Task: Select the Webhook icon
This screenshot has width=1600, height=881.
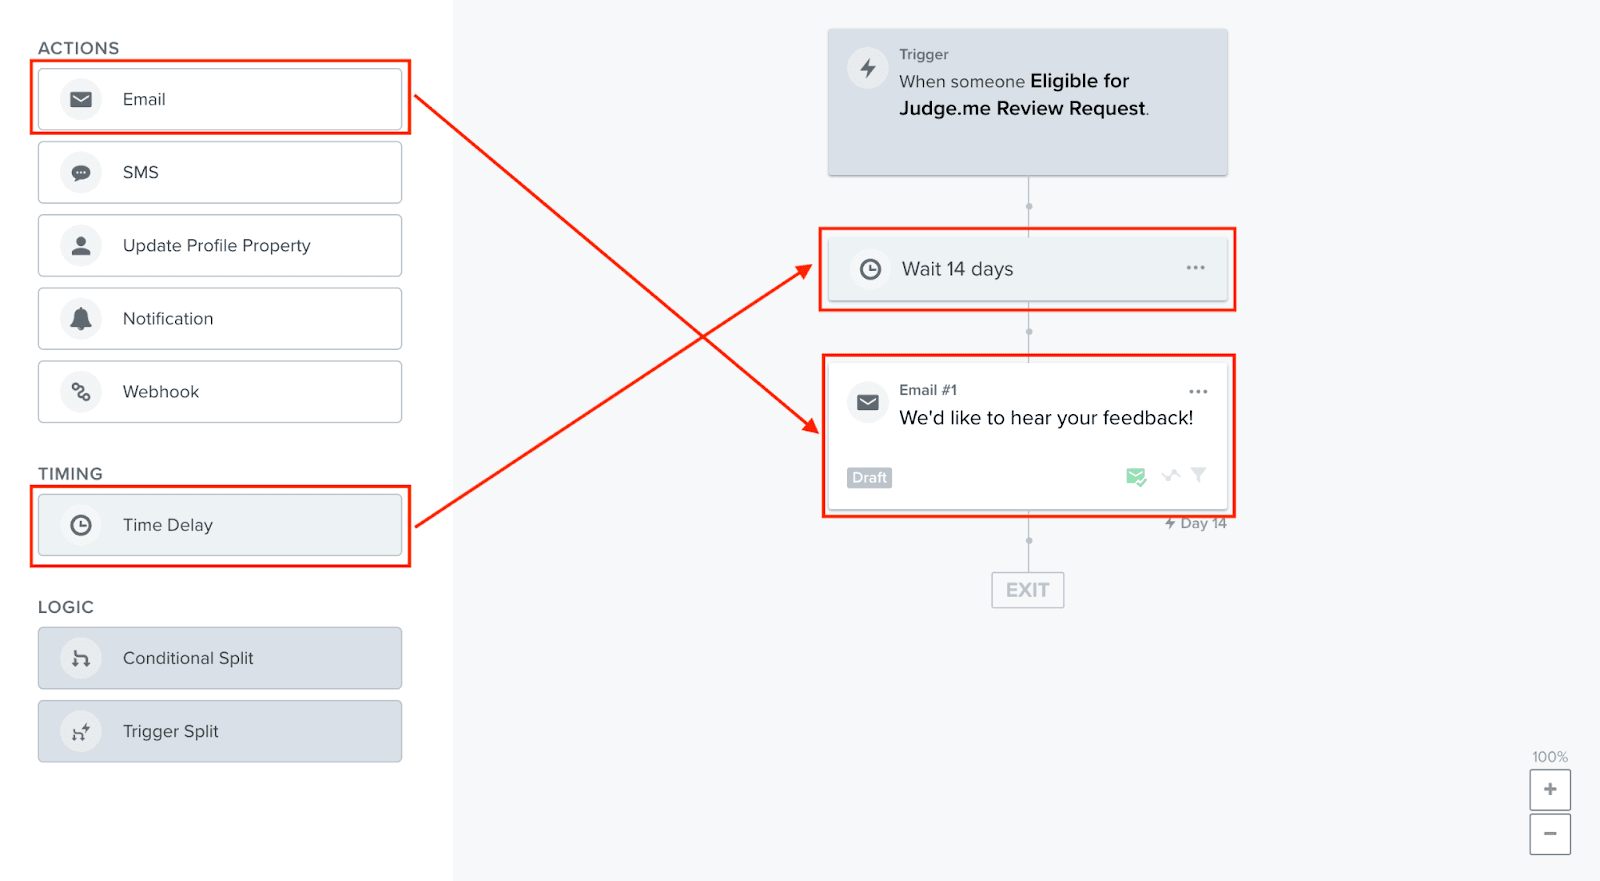Action: [81, 392]
